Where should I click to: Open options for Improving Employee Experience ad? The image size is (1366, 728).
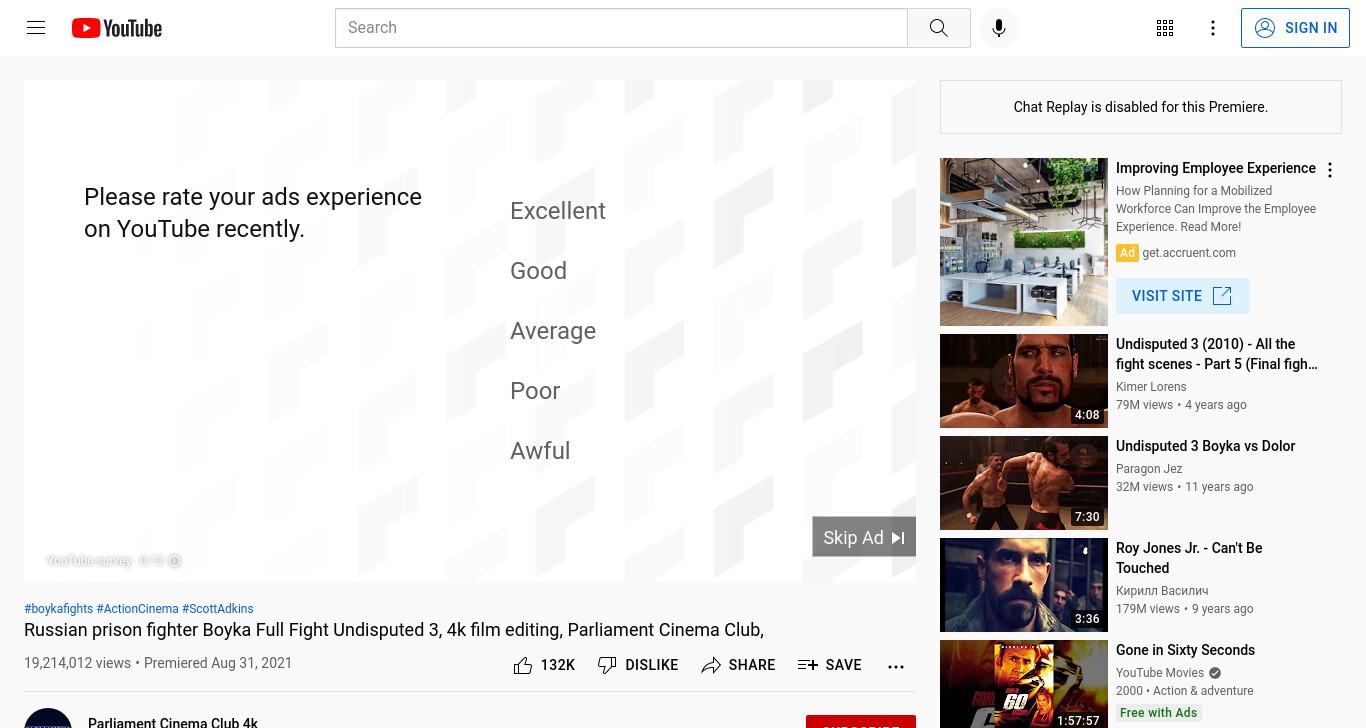(x=1330, y=170)
